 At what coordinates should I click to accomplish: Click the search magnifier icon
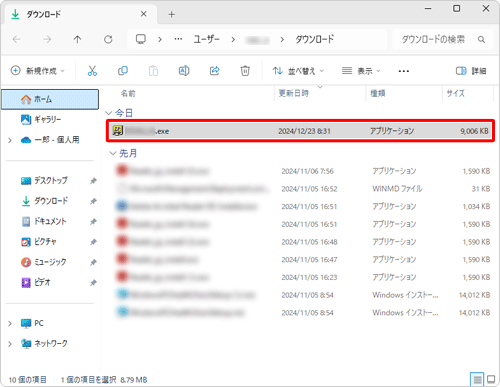pyautogui.click(x=481, y=39)
